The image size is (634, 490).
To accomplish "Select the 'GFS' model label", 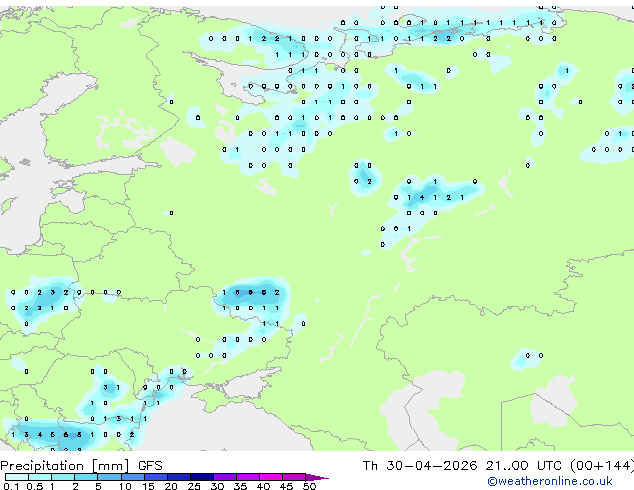I will [150, 466].
